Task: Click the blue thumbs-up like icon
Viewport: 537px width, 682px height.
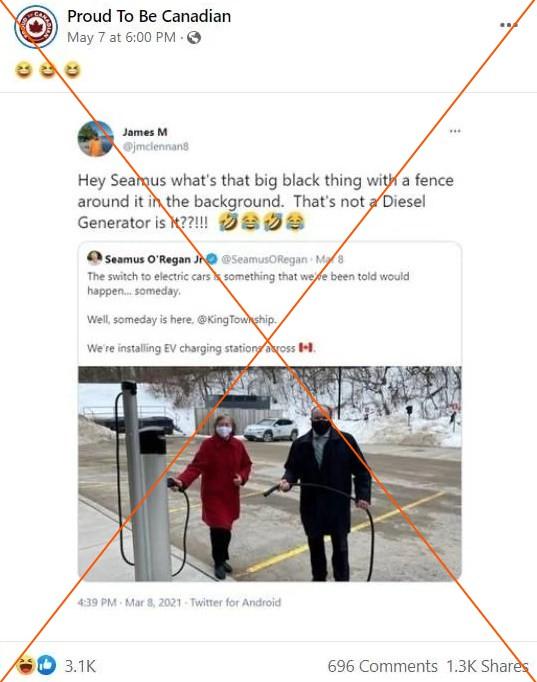Action: 47,665
